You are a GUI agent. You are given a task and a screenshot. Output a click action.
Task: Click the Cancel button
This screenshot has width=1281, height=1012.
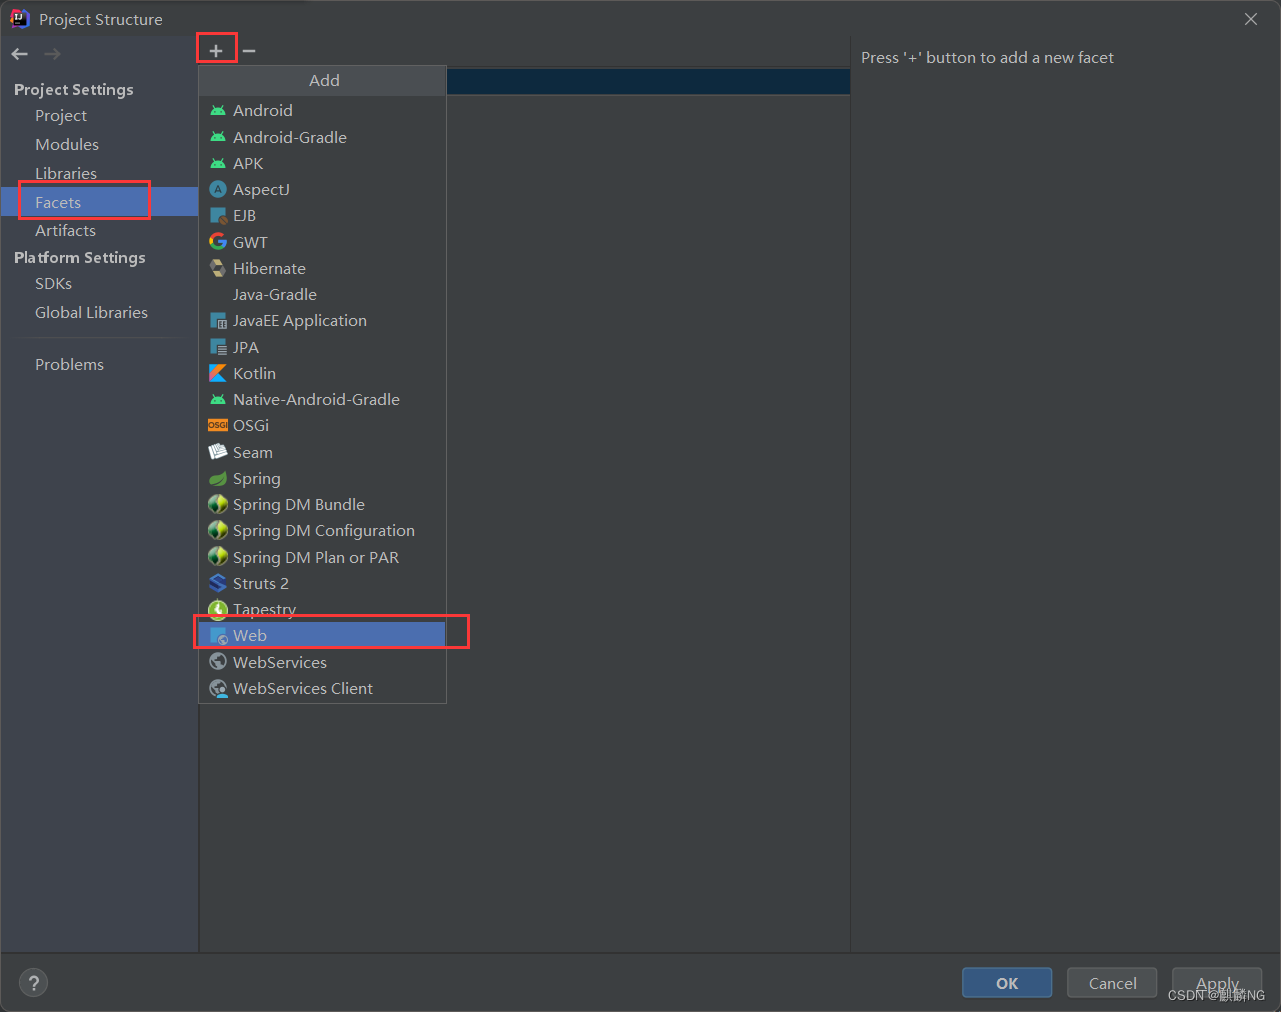point(1112,983)
